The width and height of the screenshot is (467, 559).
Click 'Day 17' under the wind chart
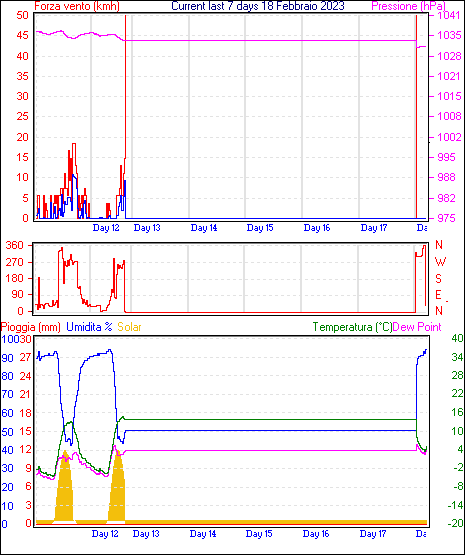click(374, 228)
